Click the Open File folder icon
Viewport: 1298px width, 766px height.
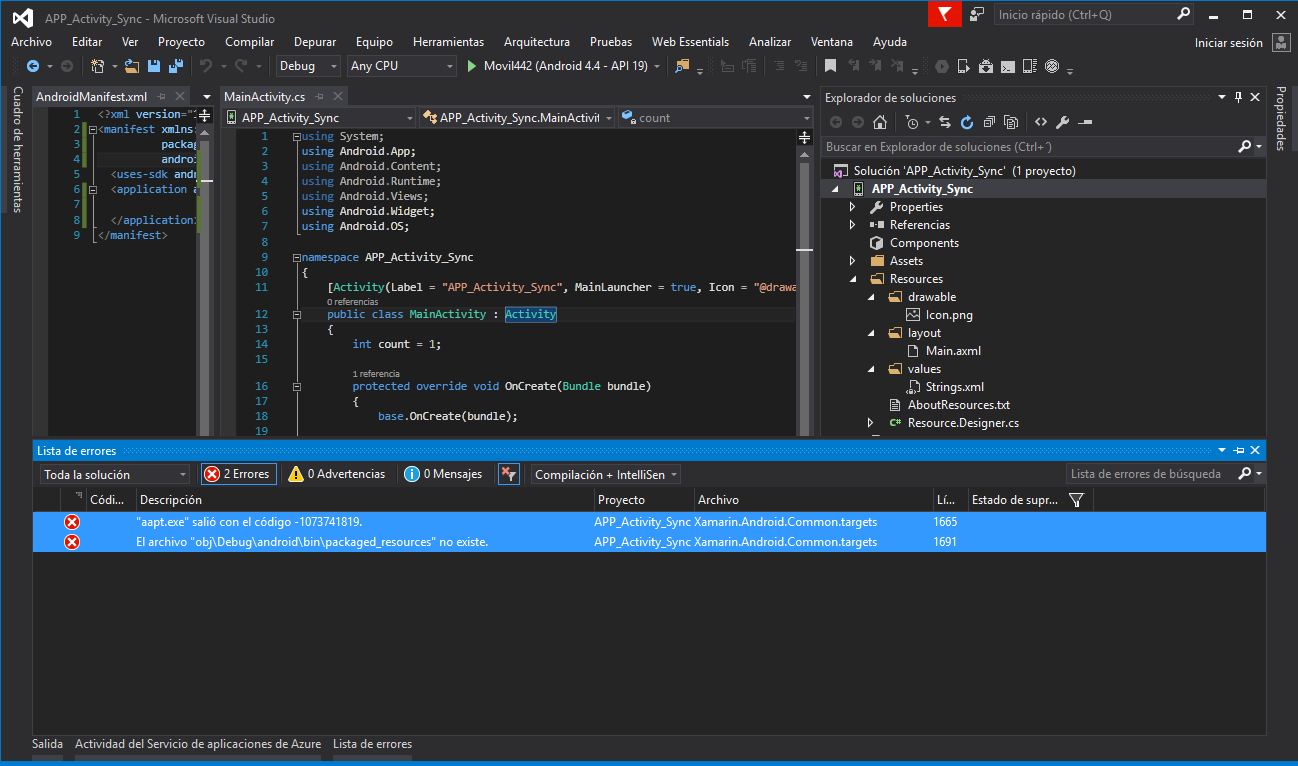click(x=134, y=66)
